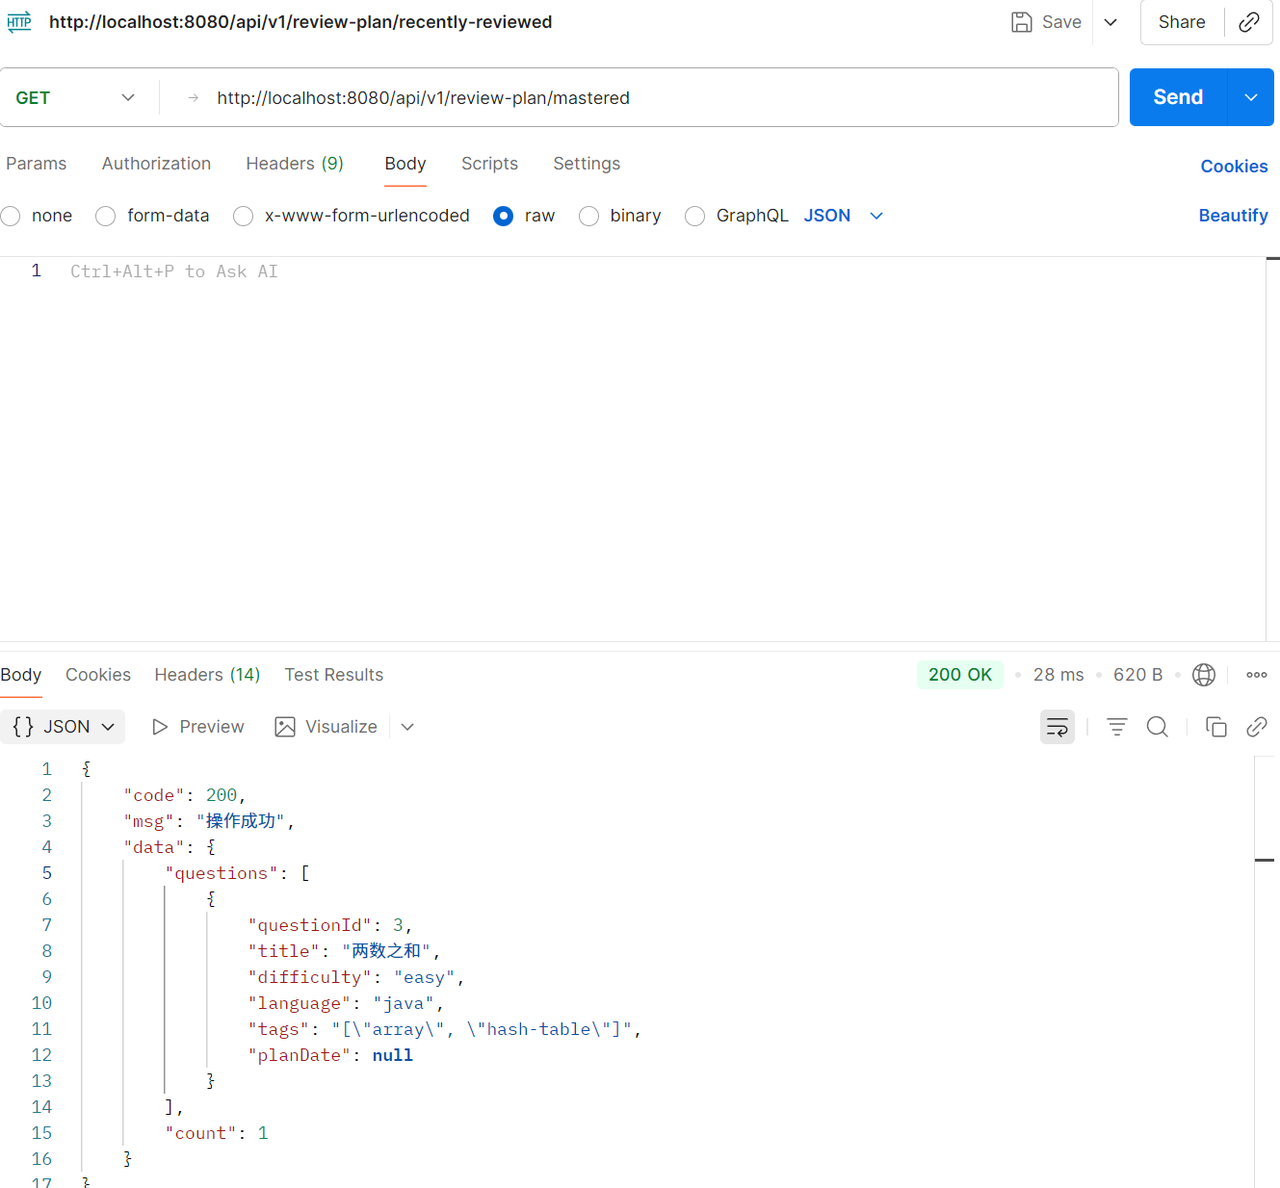Open the response JSON format dropdown
The width and height of the screenshot is (1280, 1188).
pos(63,727)
